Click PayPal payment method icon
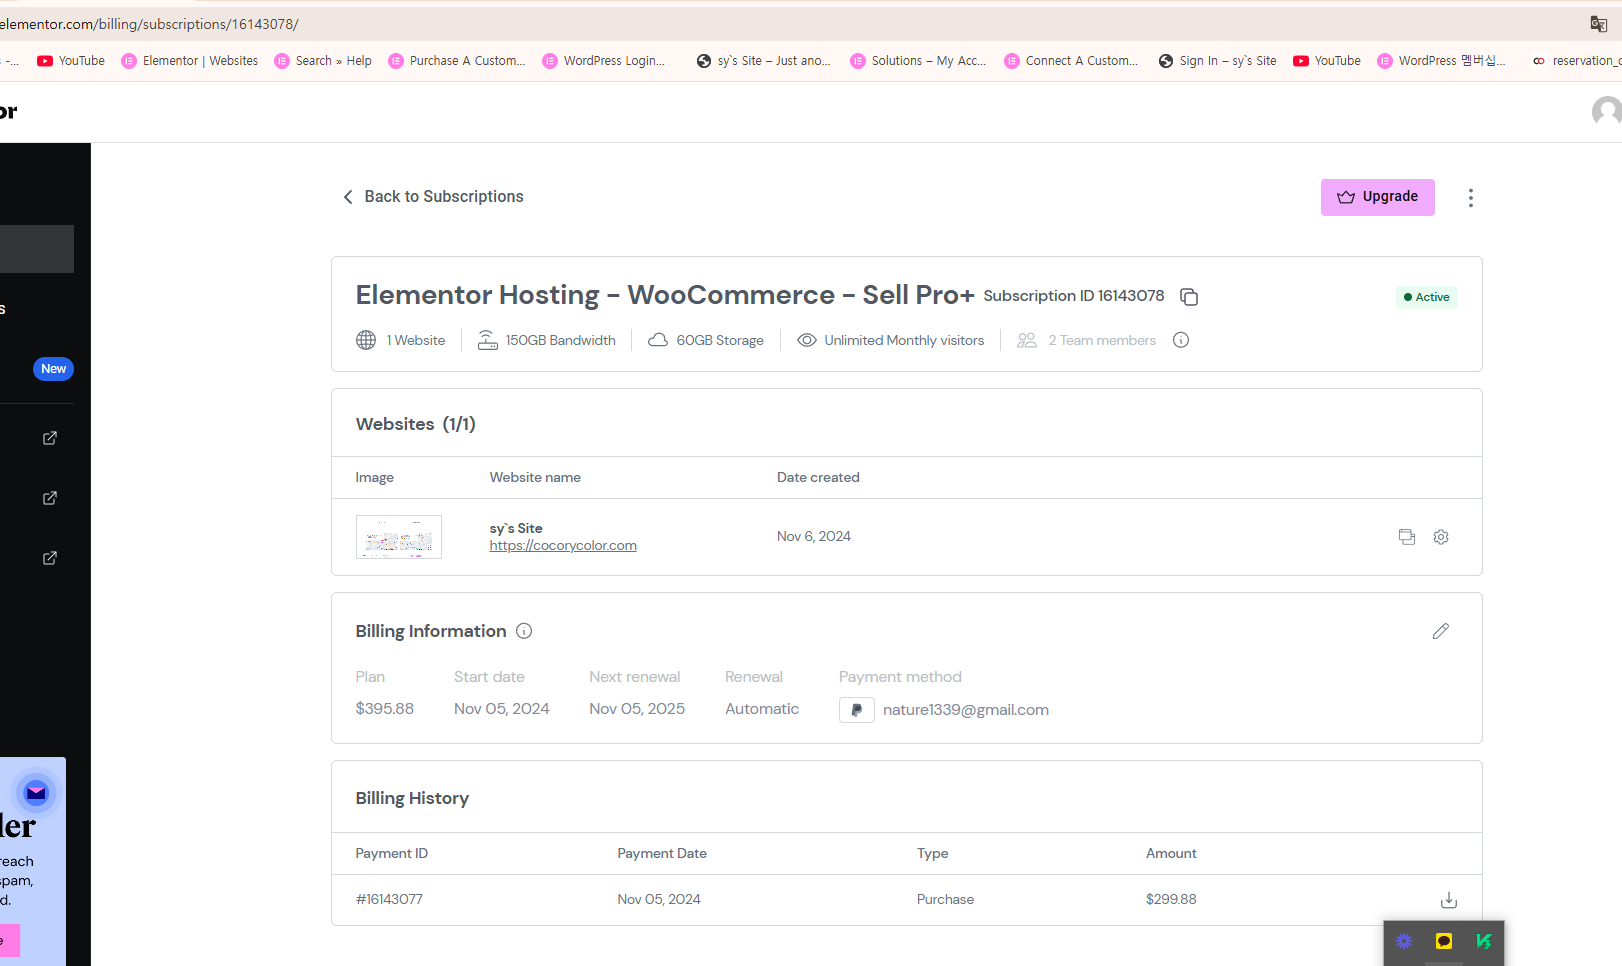Screen dimensions: 1622x966 tap(857, 710)
